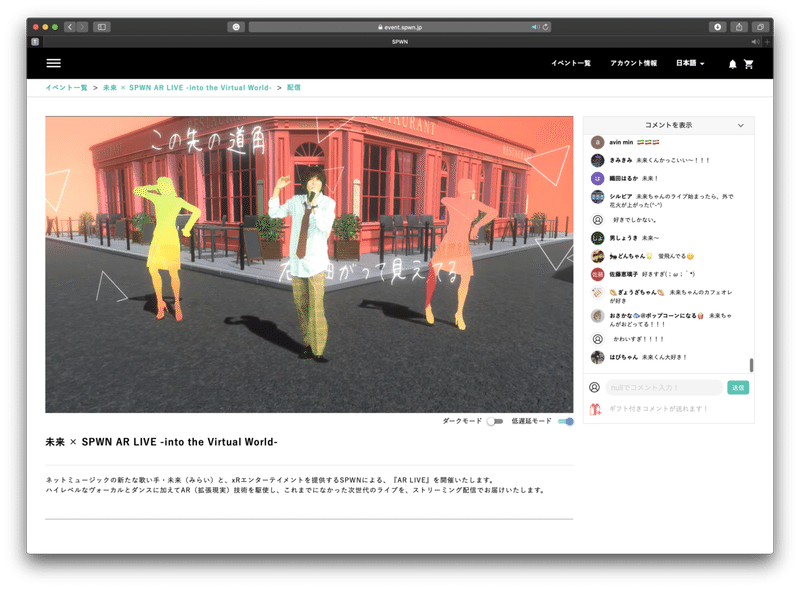
Task: Toggle low latency mode switch
Action: click(566, 421)
